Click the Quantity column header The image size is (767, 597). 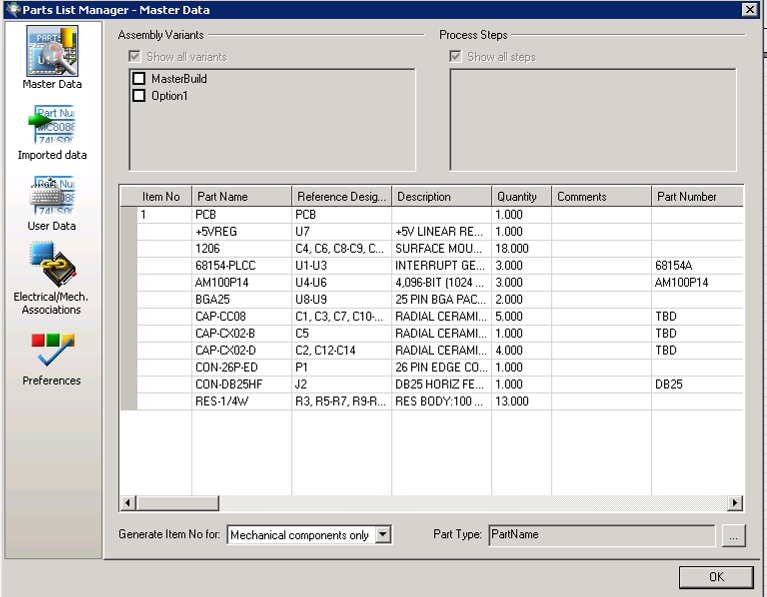click(x=521, y=197)
